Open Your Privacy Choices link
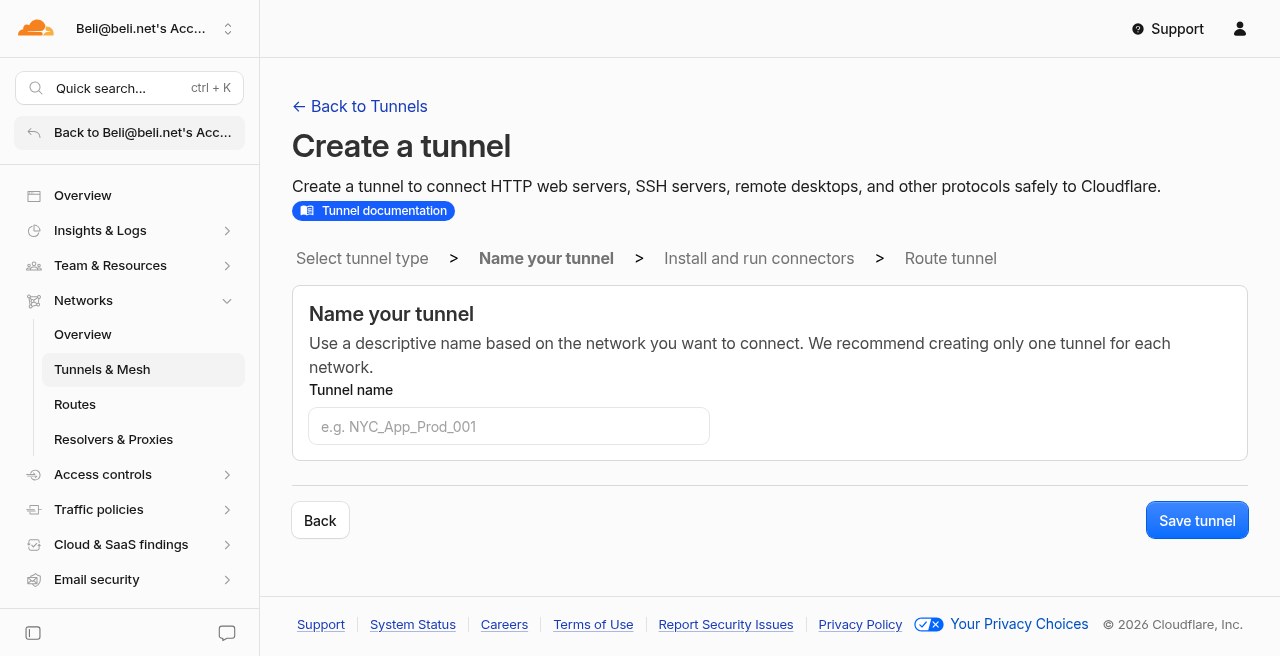Screen dimensions: 1280x656 click(x=1019, y=624)
